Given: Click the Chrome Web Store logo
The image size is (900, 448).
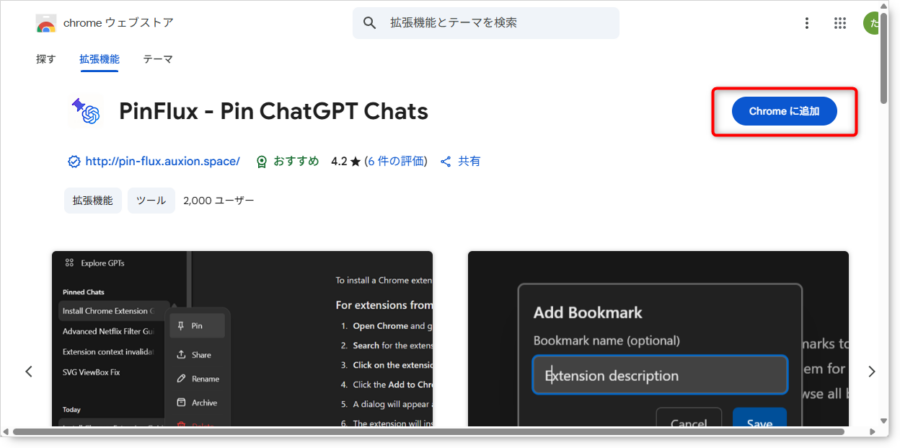Looking at the screenshot, I should tap(46, 23).
